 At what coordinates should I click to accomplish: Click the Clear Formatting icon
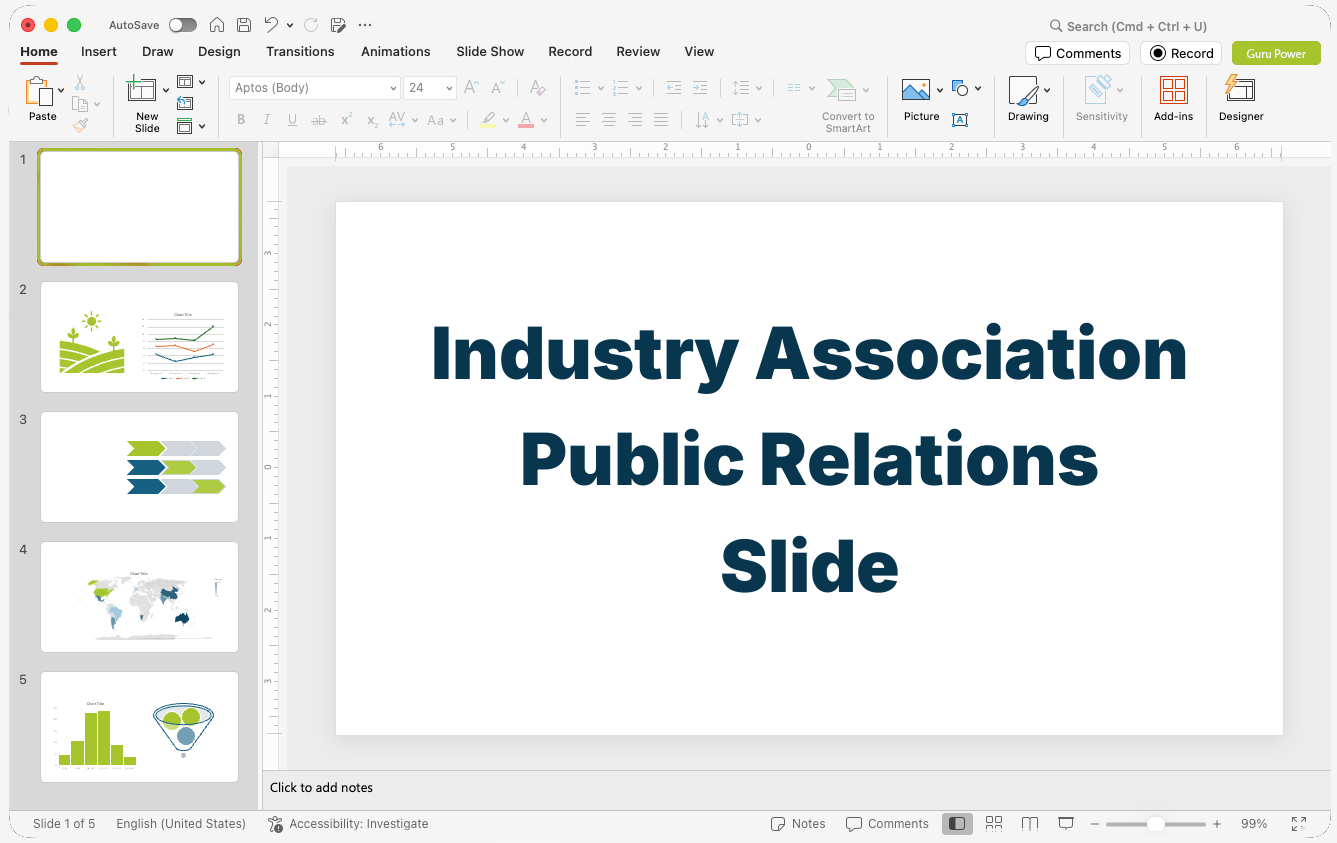pos(537,88)
